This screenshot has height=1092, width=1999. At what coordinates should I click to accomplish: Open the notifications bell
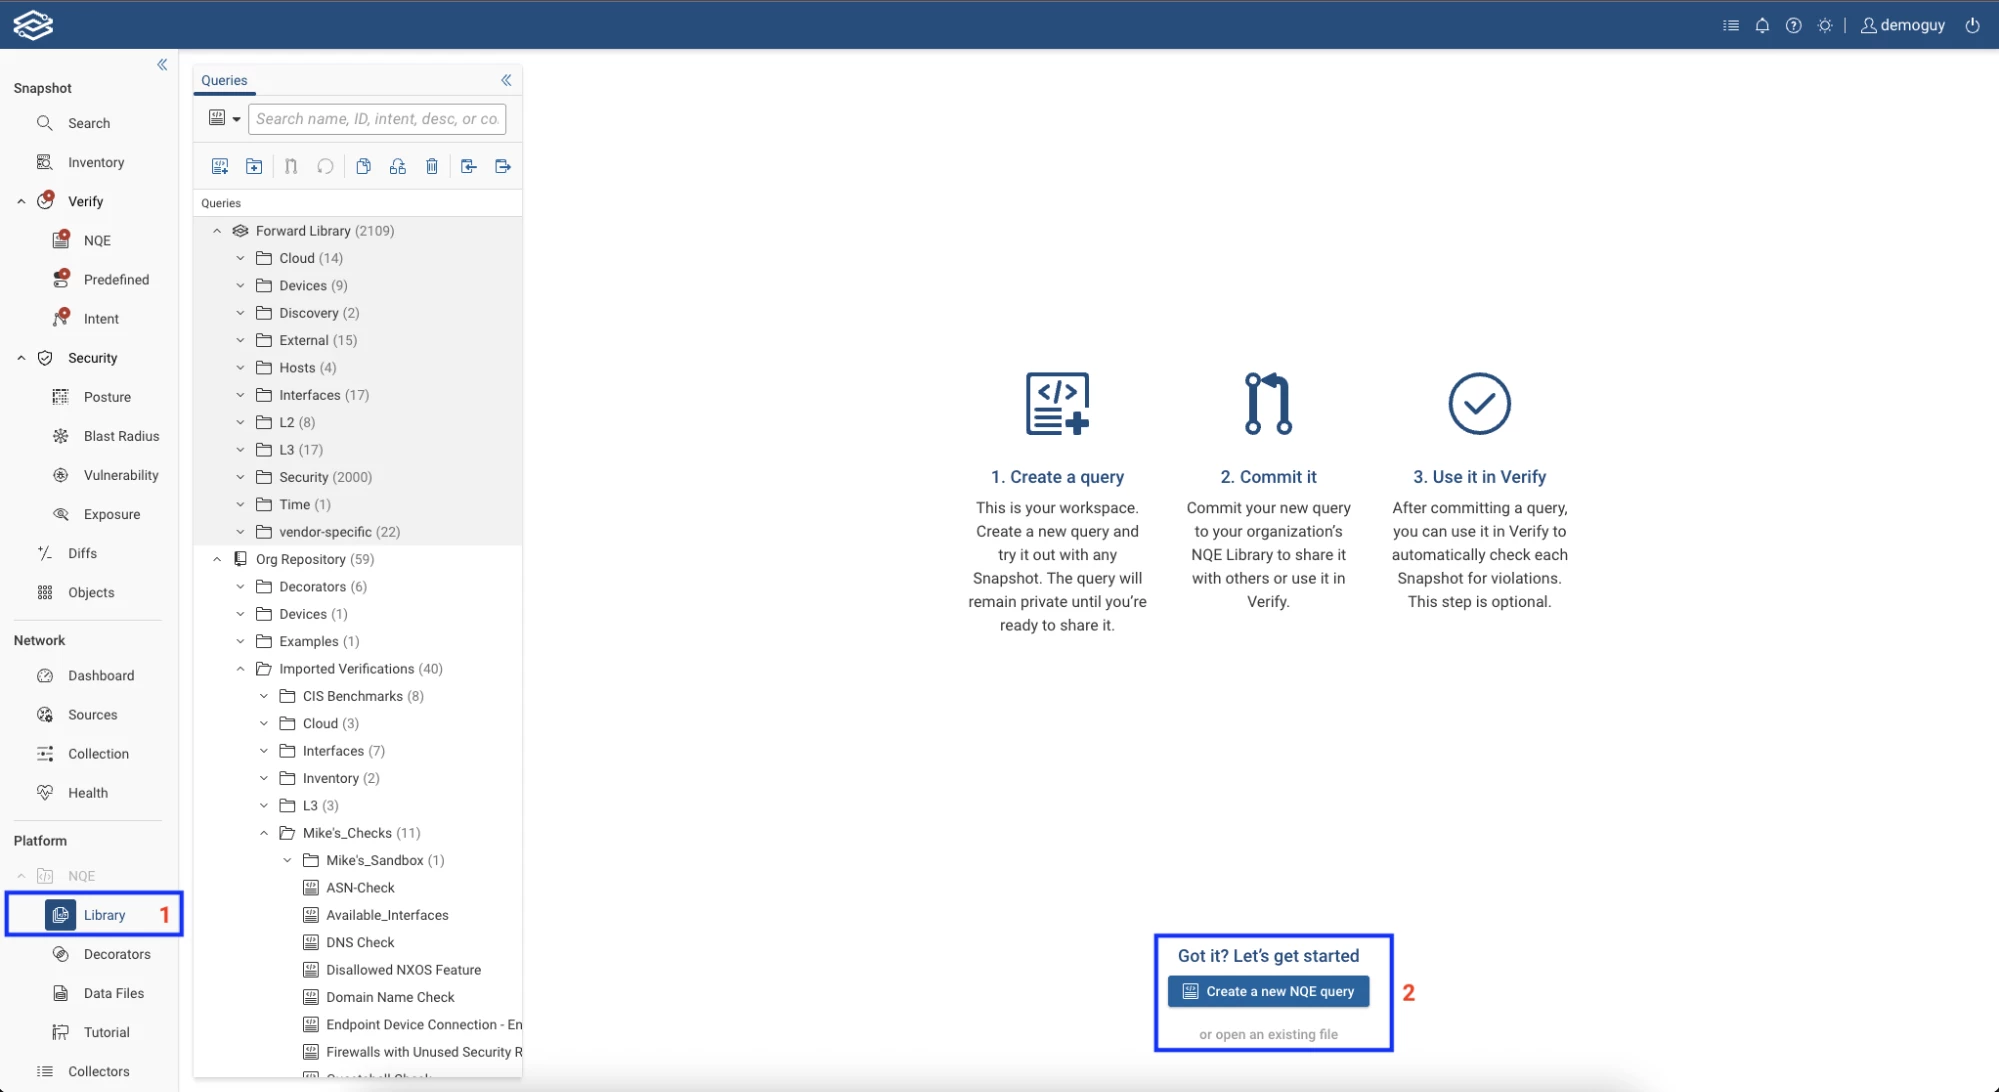[1762, 25]
